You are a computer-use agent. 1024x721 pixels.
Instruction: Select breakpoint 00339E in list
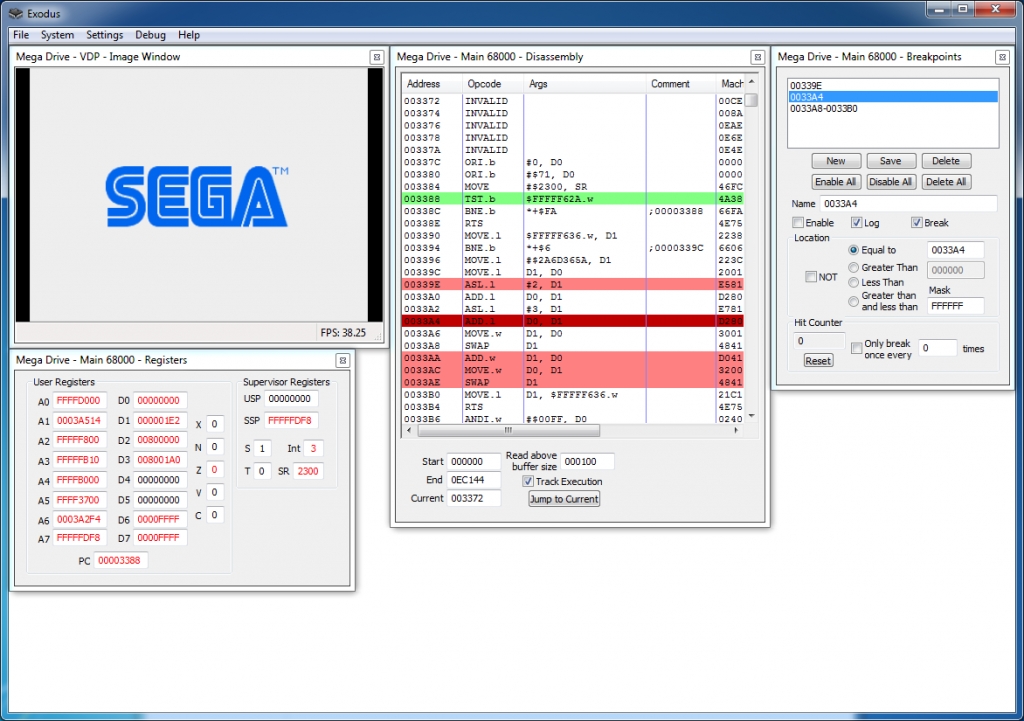click(x=893, y=86)
